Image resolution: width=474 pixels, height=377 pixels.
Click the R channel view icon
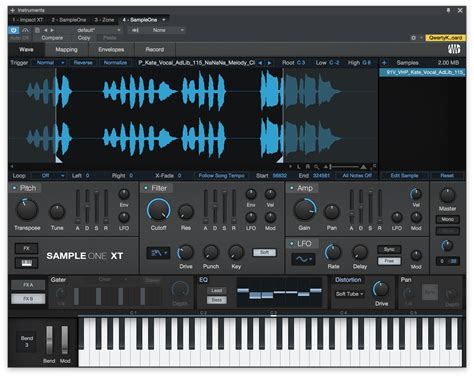pos(308,167)
